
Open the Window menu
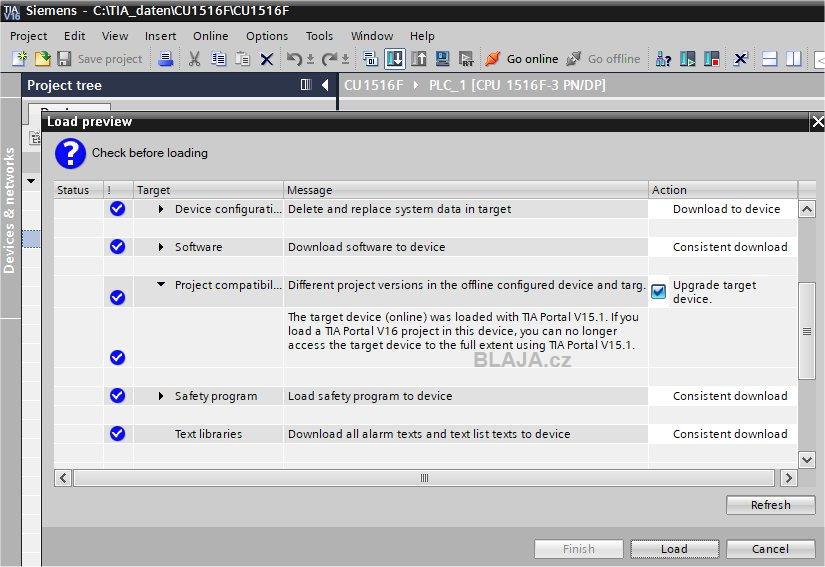pos(372,36)
